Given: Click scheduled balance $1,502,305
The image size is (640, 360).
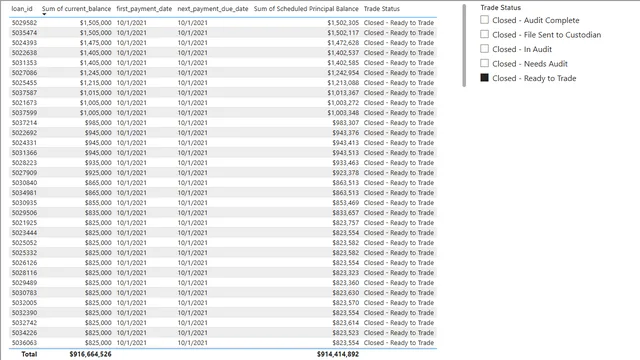Looking at the screenshot, I should 343,23.
